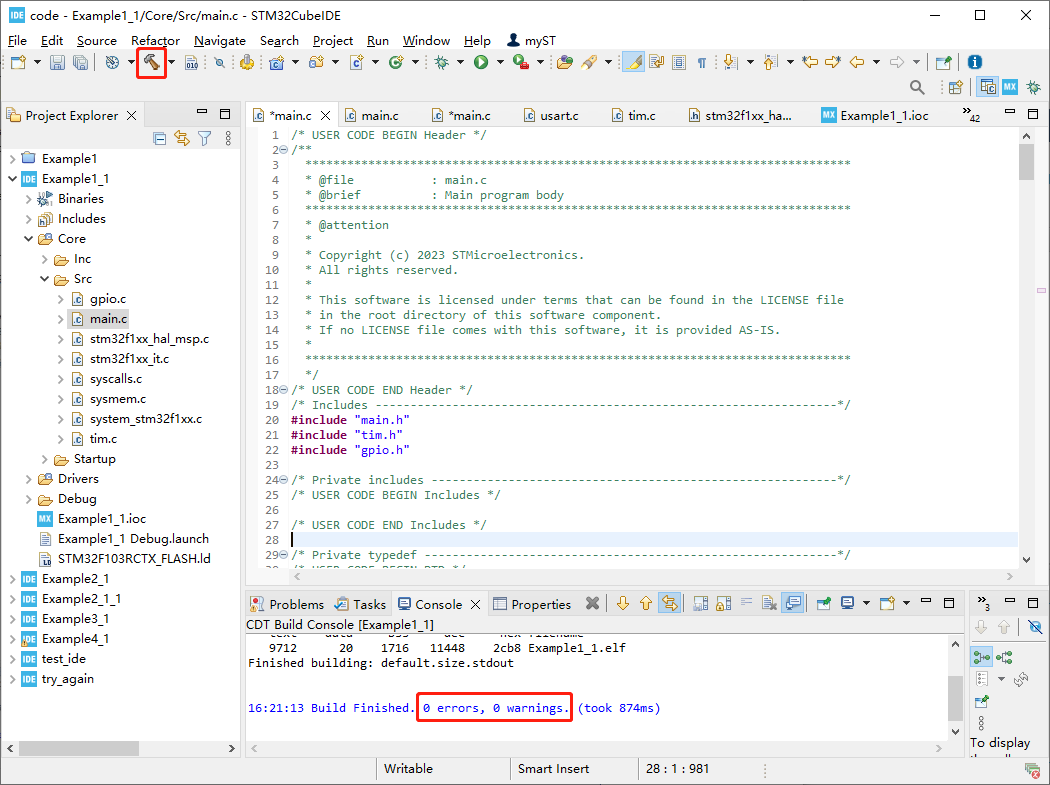Show hidden editor tabs list (»42)
This screenshot has height=785, width=1050.
971,114
